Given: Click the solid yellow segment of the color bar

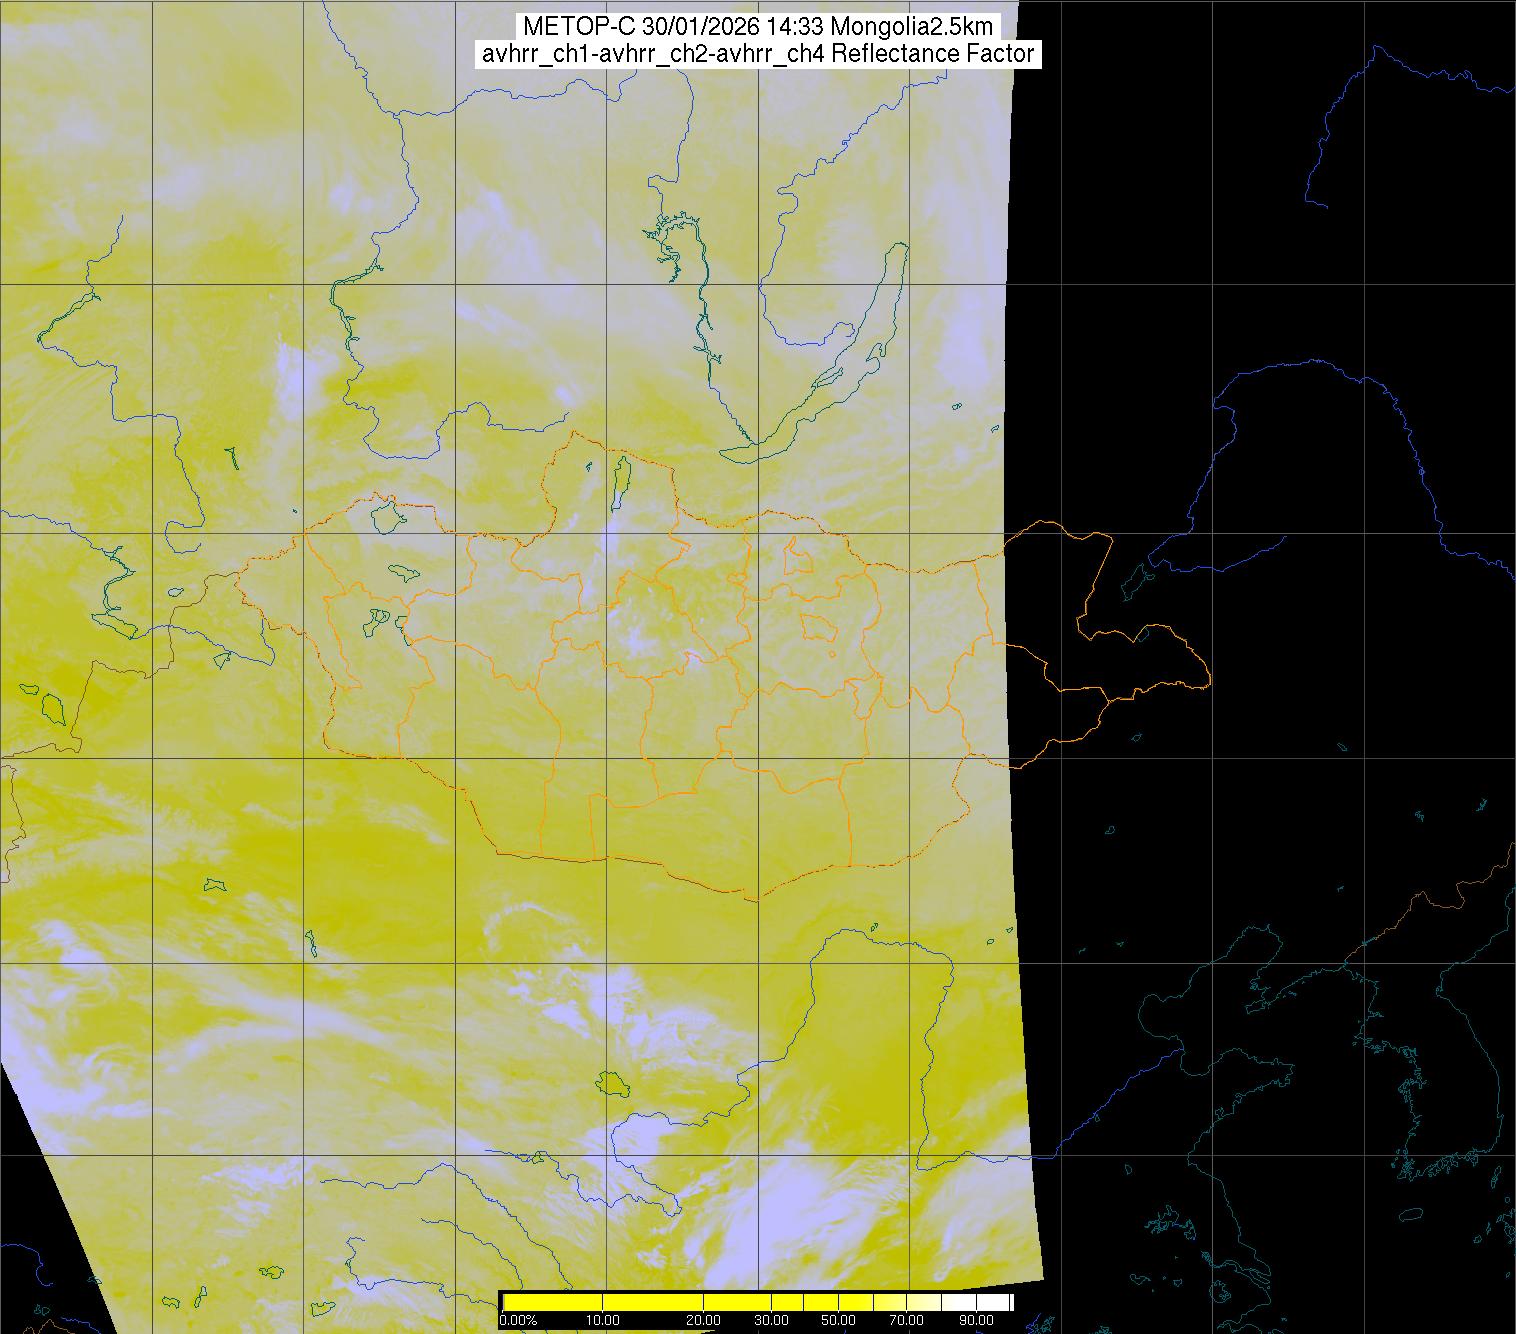Looking at the screenshot, I should point(650,1302).
